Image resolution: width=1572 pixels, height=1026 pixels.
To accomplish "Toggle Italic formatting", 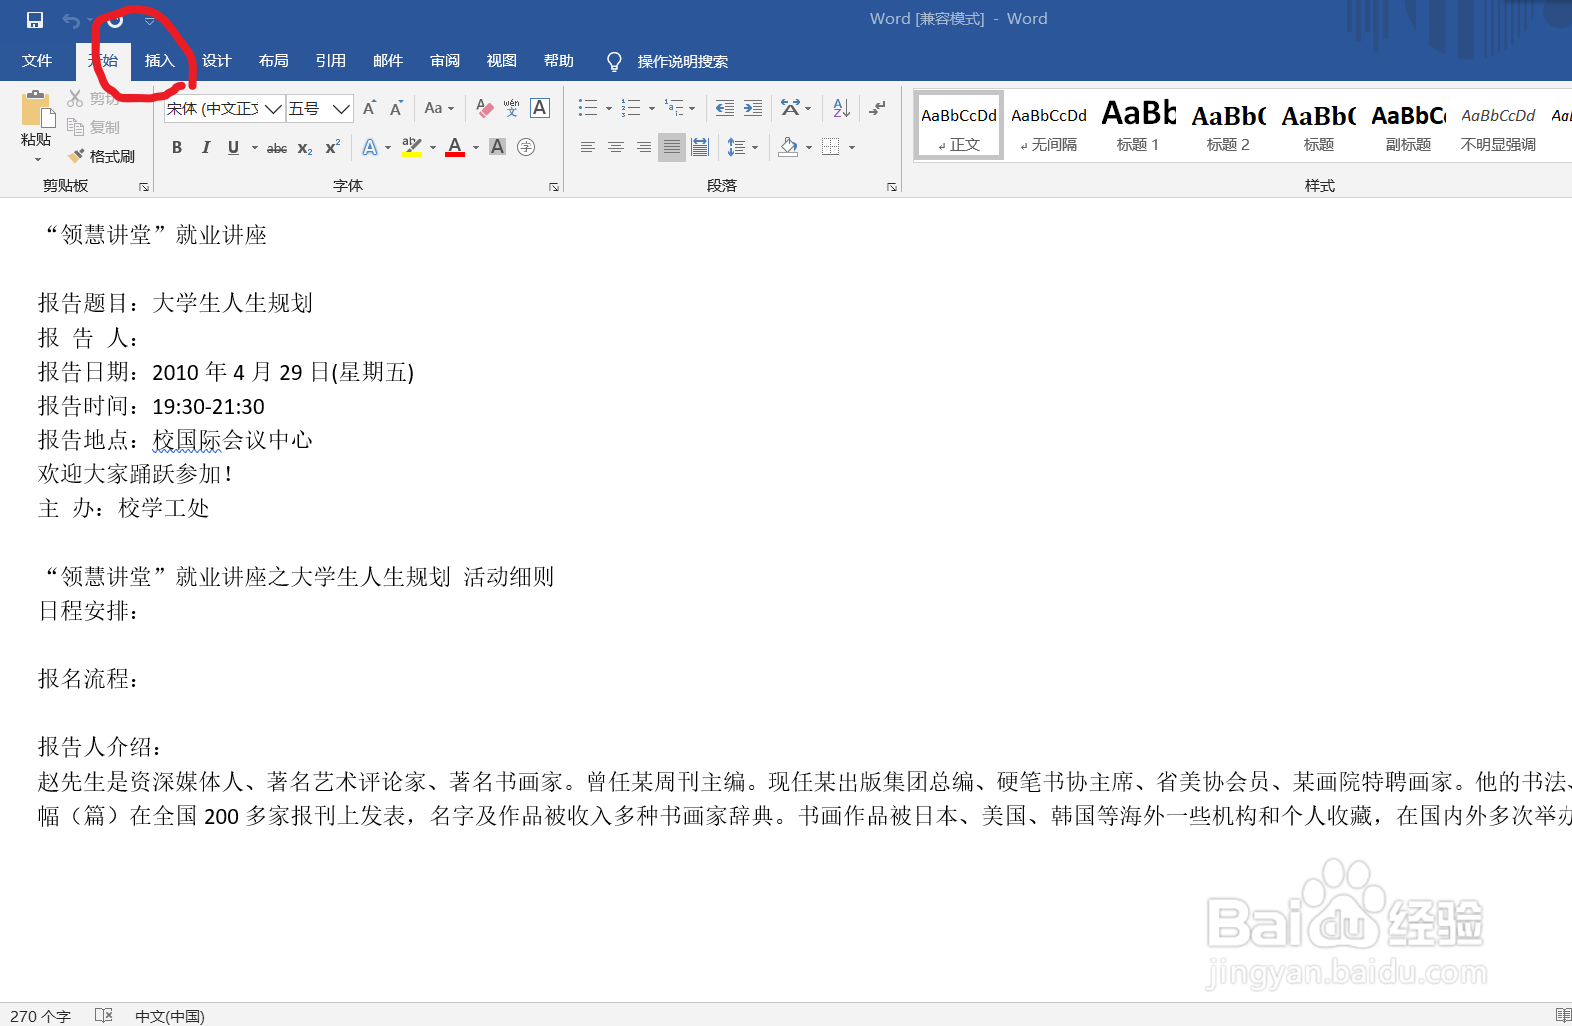I will coord(205,147).
